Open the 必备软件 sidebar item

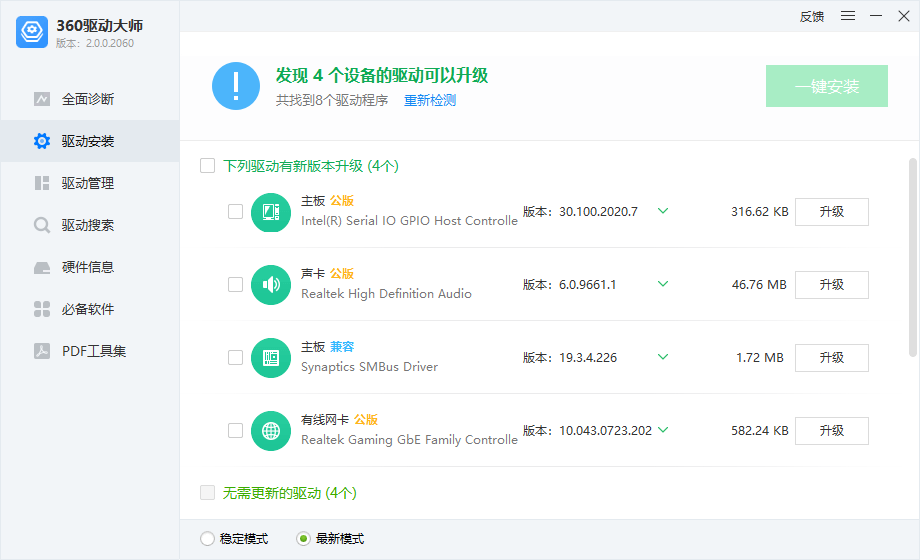(x=90, y=309)
